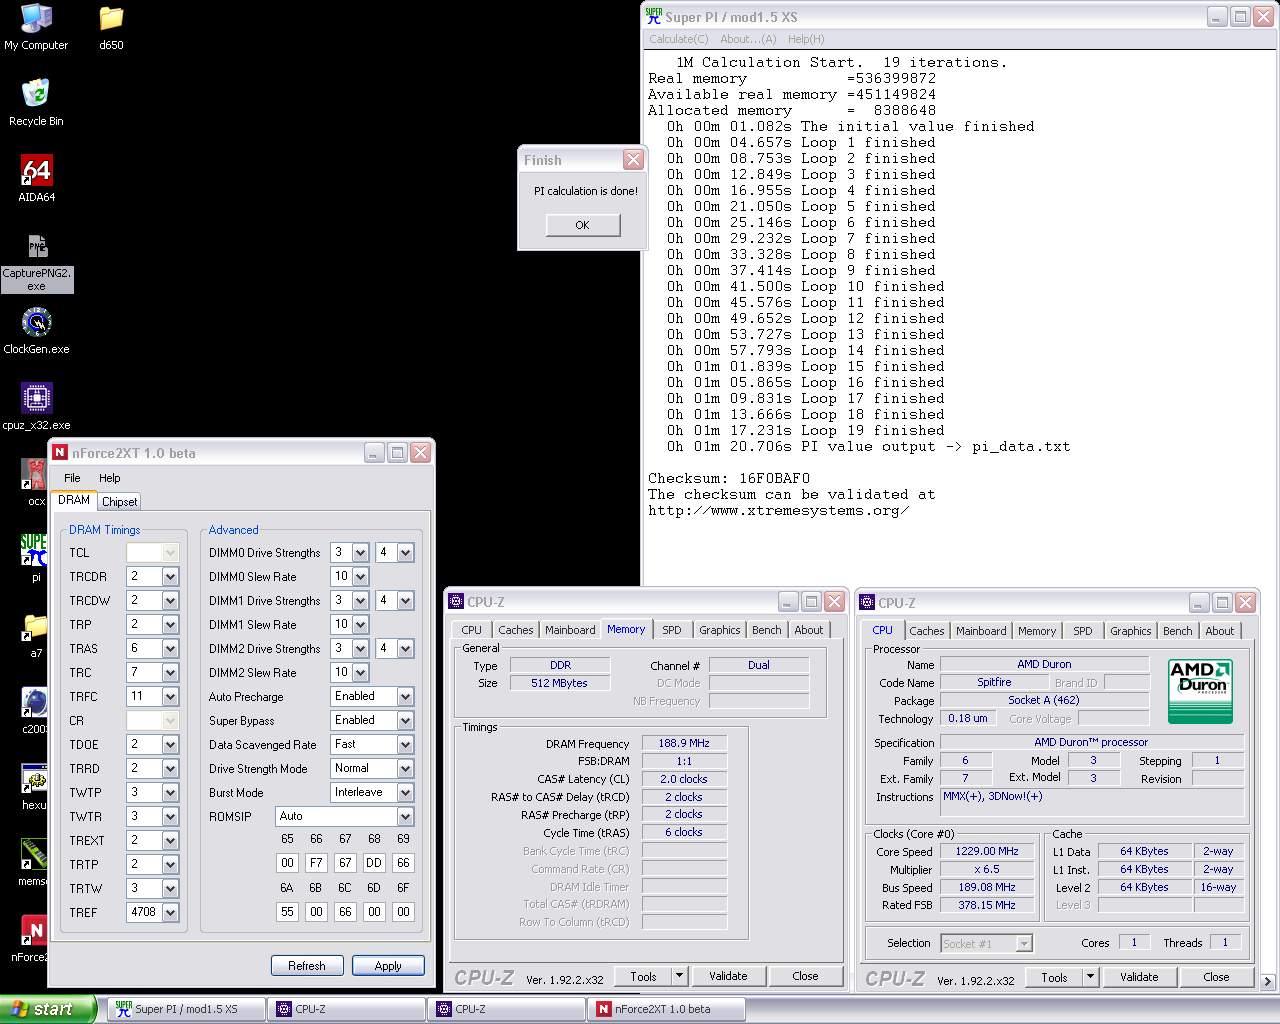Viewport: 1280px width, 1024px height.
Task: Expand Data Scavenged Rate dropdown
Action: [x=405, y=745]
